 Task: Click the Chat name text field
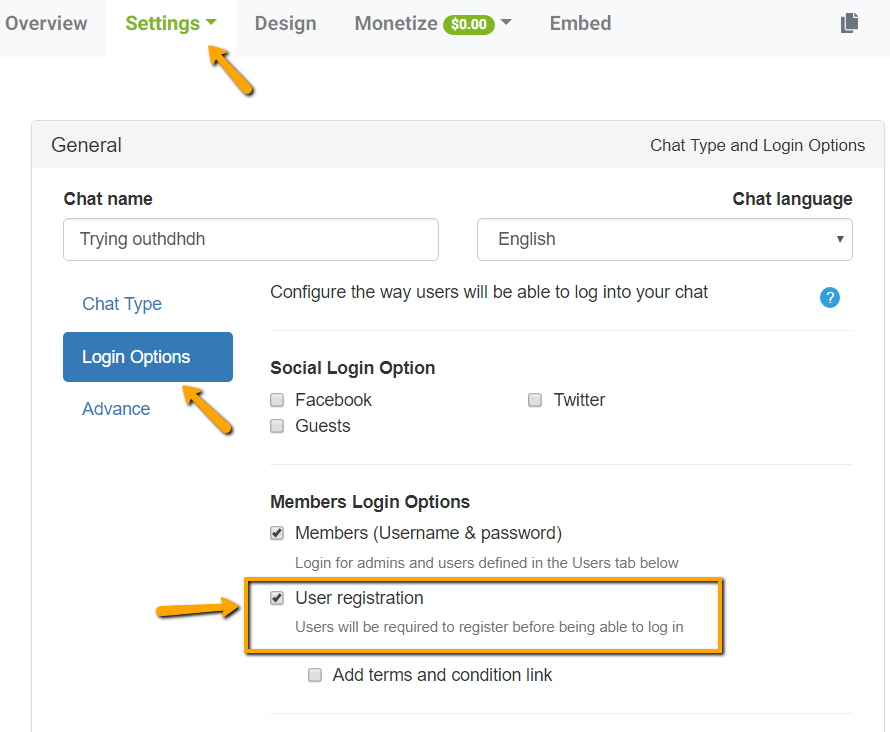[x=250, y=240]
